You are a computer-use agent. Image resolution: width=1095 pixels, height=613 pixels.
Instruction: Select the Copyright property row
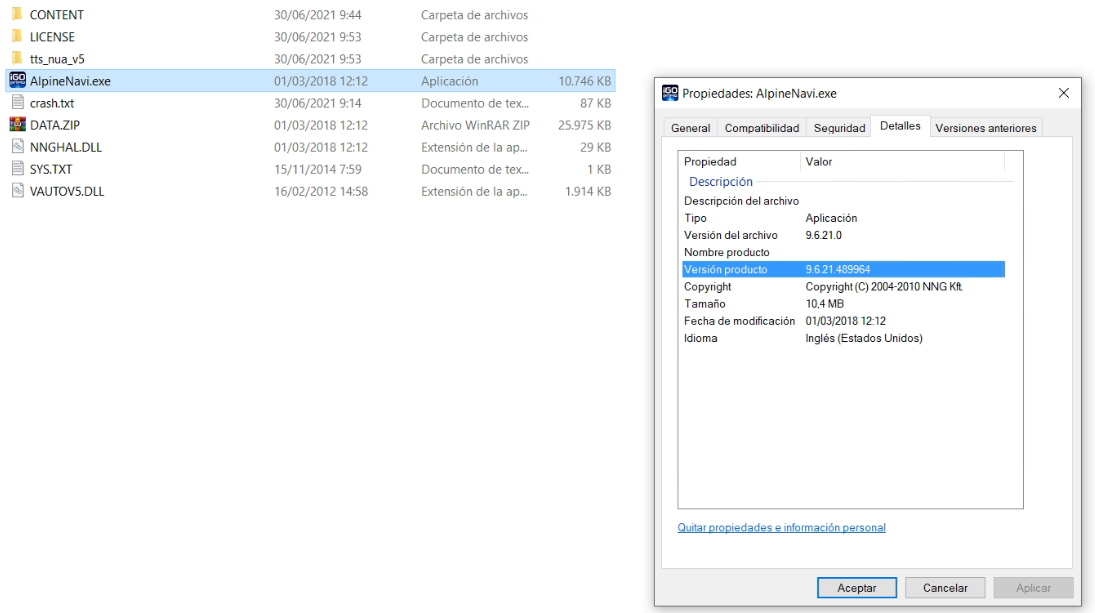pos(844,287)
